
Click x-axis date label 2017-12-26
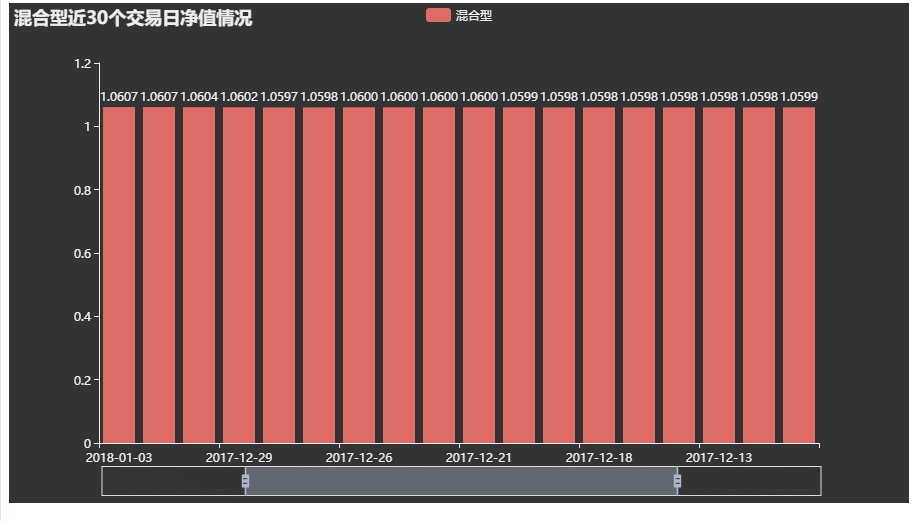[359, 458]
